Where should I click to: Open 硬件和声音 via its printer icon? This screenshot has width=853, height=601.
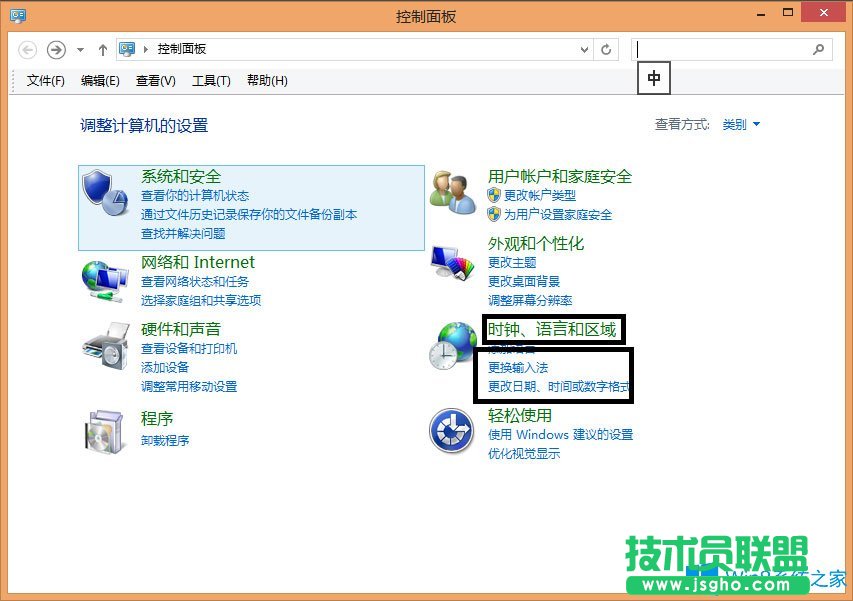coord(106,345)
